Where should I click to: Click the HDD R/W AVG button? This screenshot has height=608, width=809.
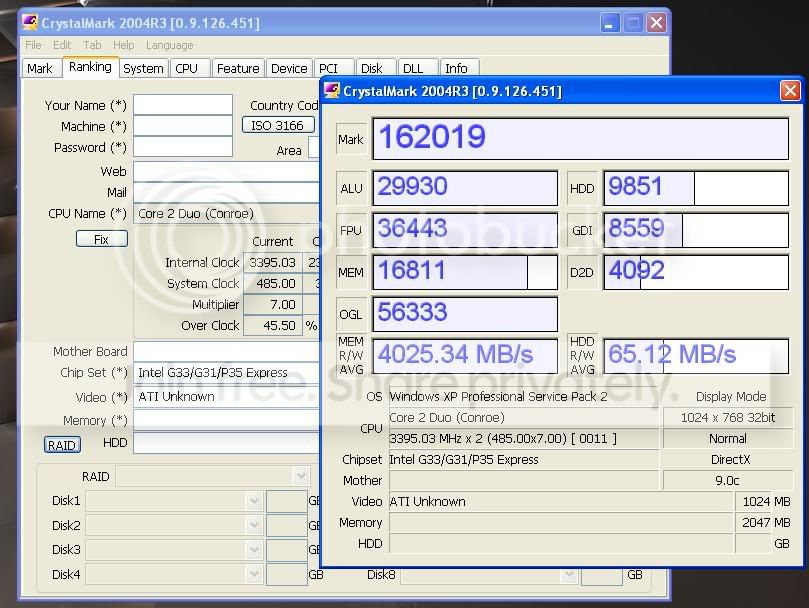pyautogui.click(x=583, y=356)
